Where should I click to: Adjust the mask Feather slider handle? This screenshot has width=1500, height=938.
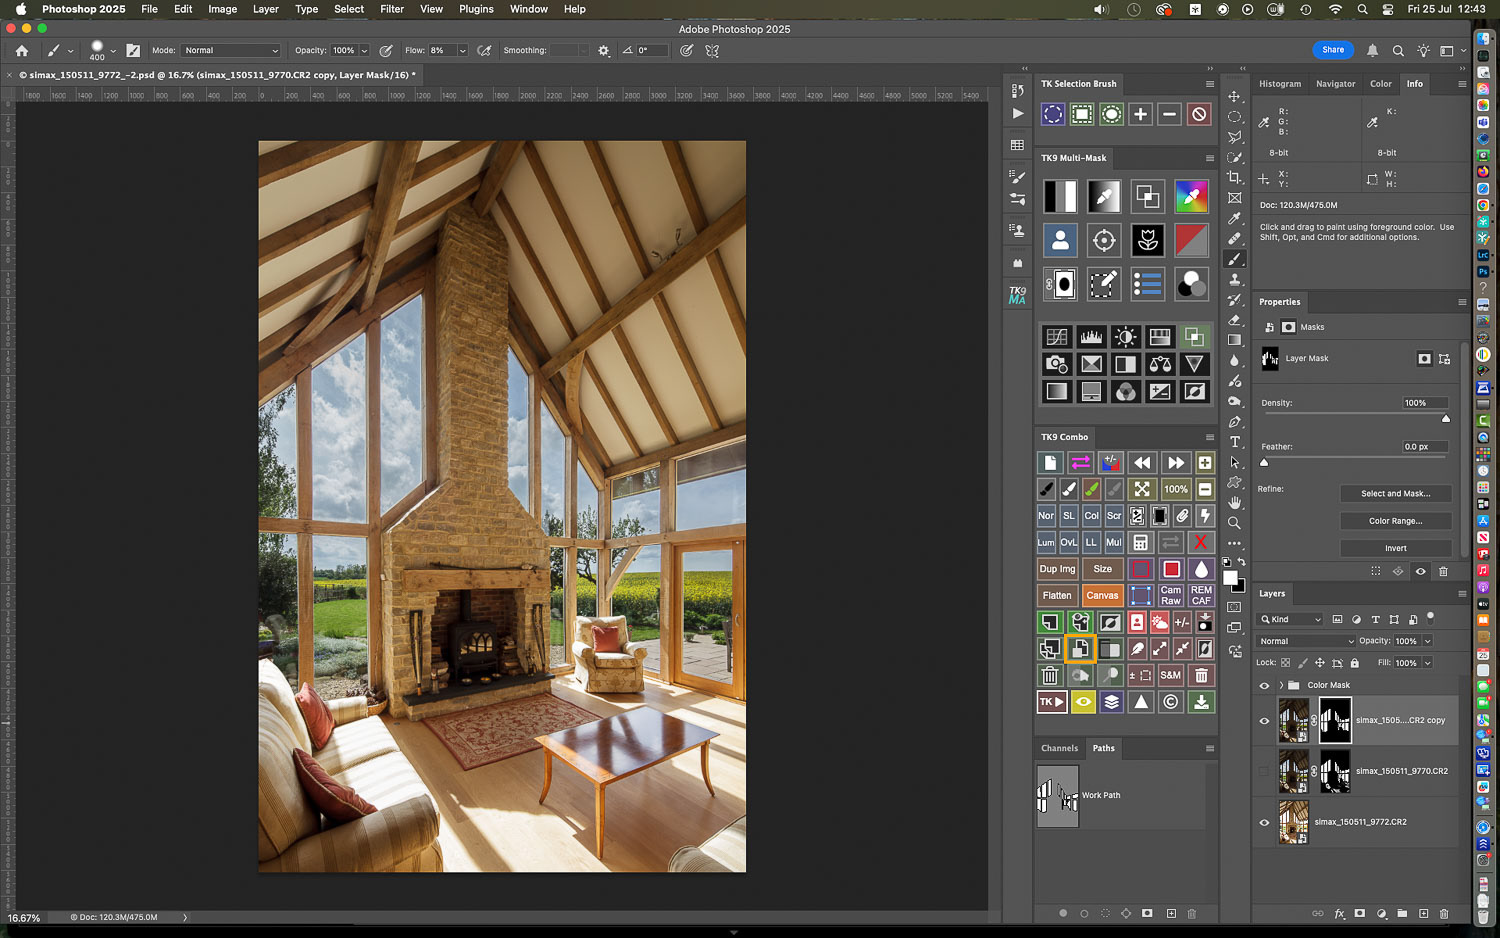1264,463
